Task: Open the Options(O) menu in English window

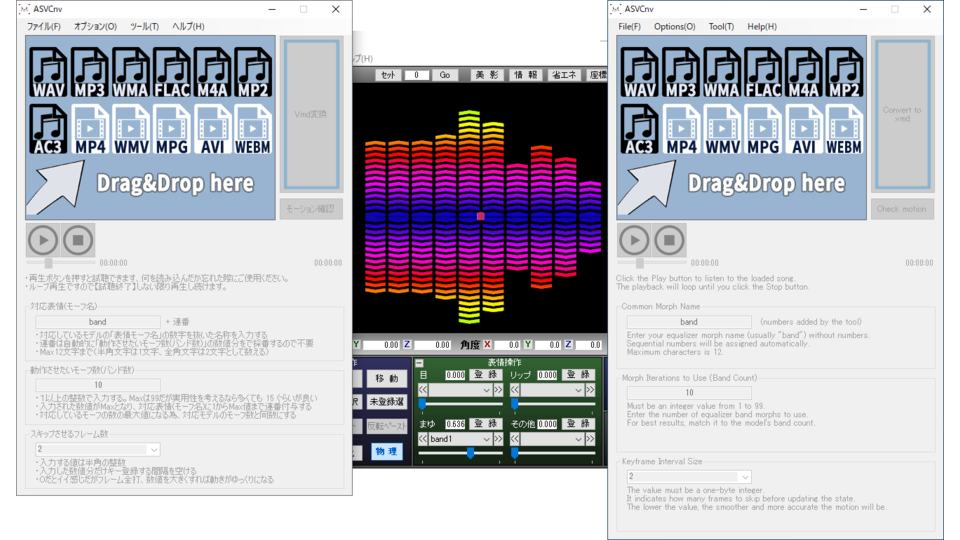Action: 675,26
